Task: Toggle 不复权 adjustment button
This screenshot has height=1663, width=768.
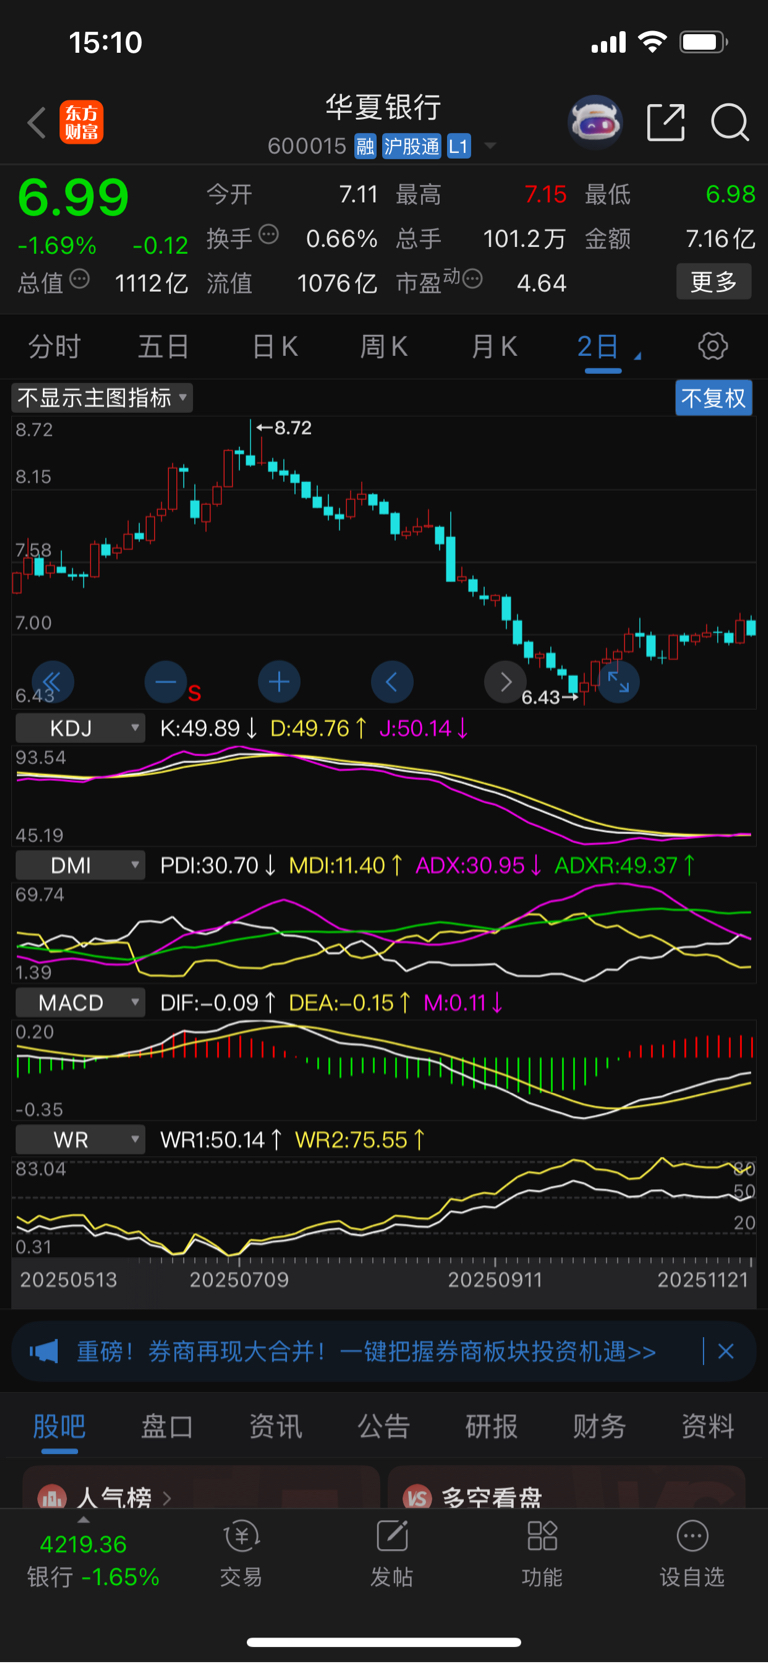Action: (x=714, y=398)
